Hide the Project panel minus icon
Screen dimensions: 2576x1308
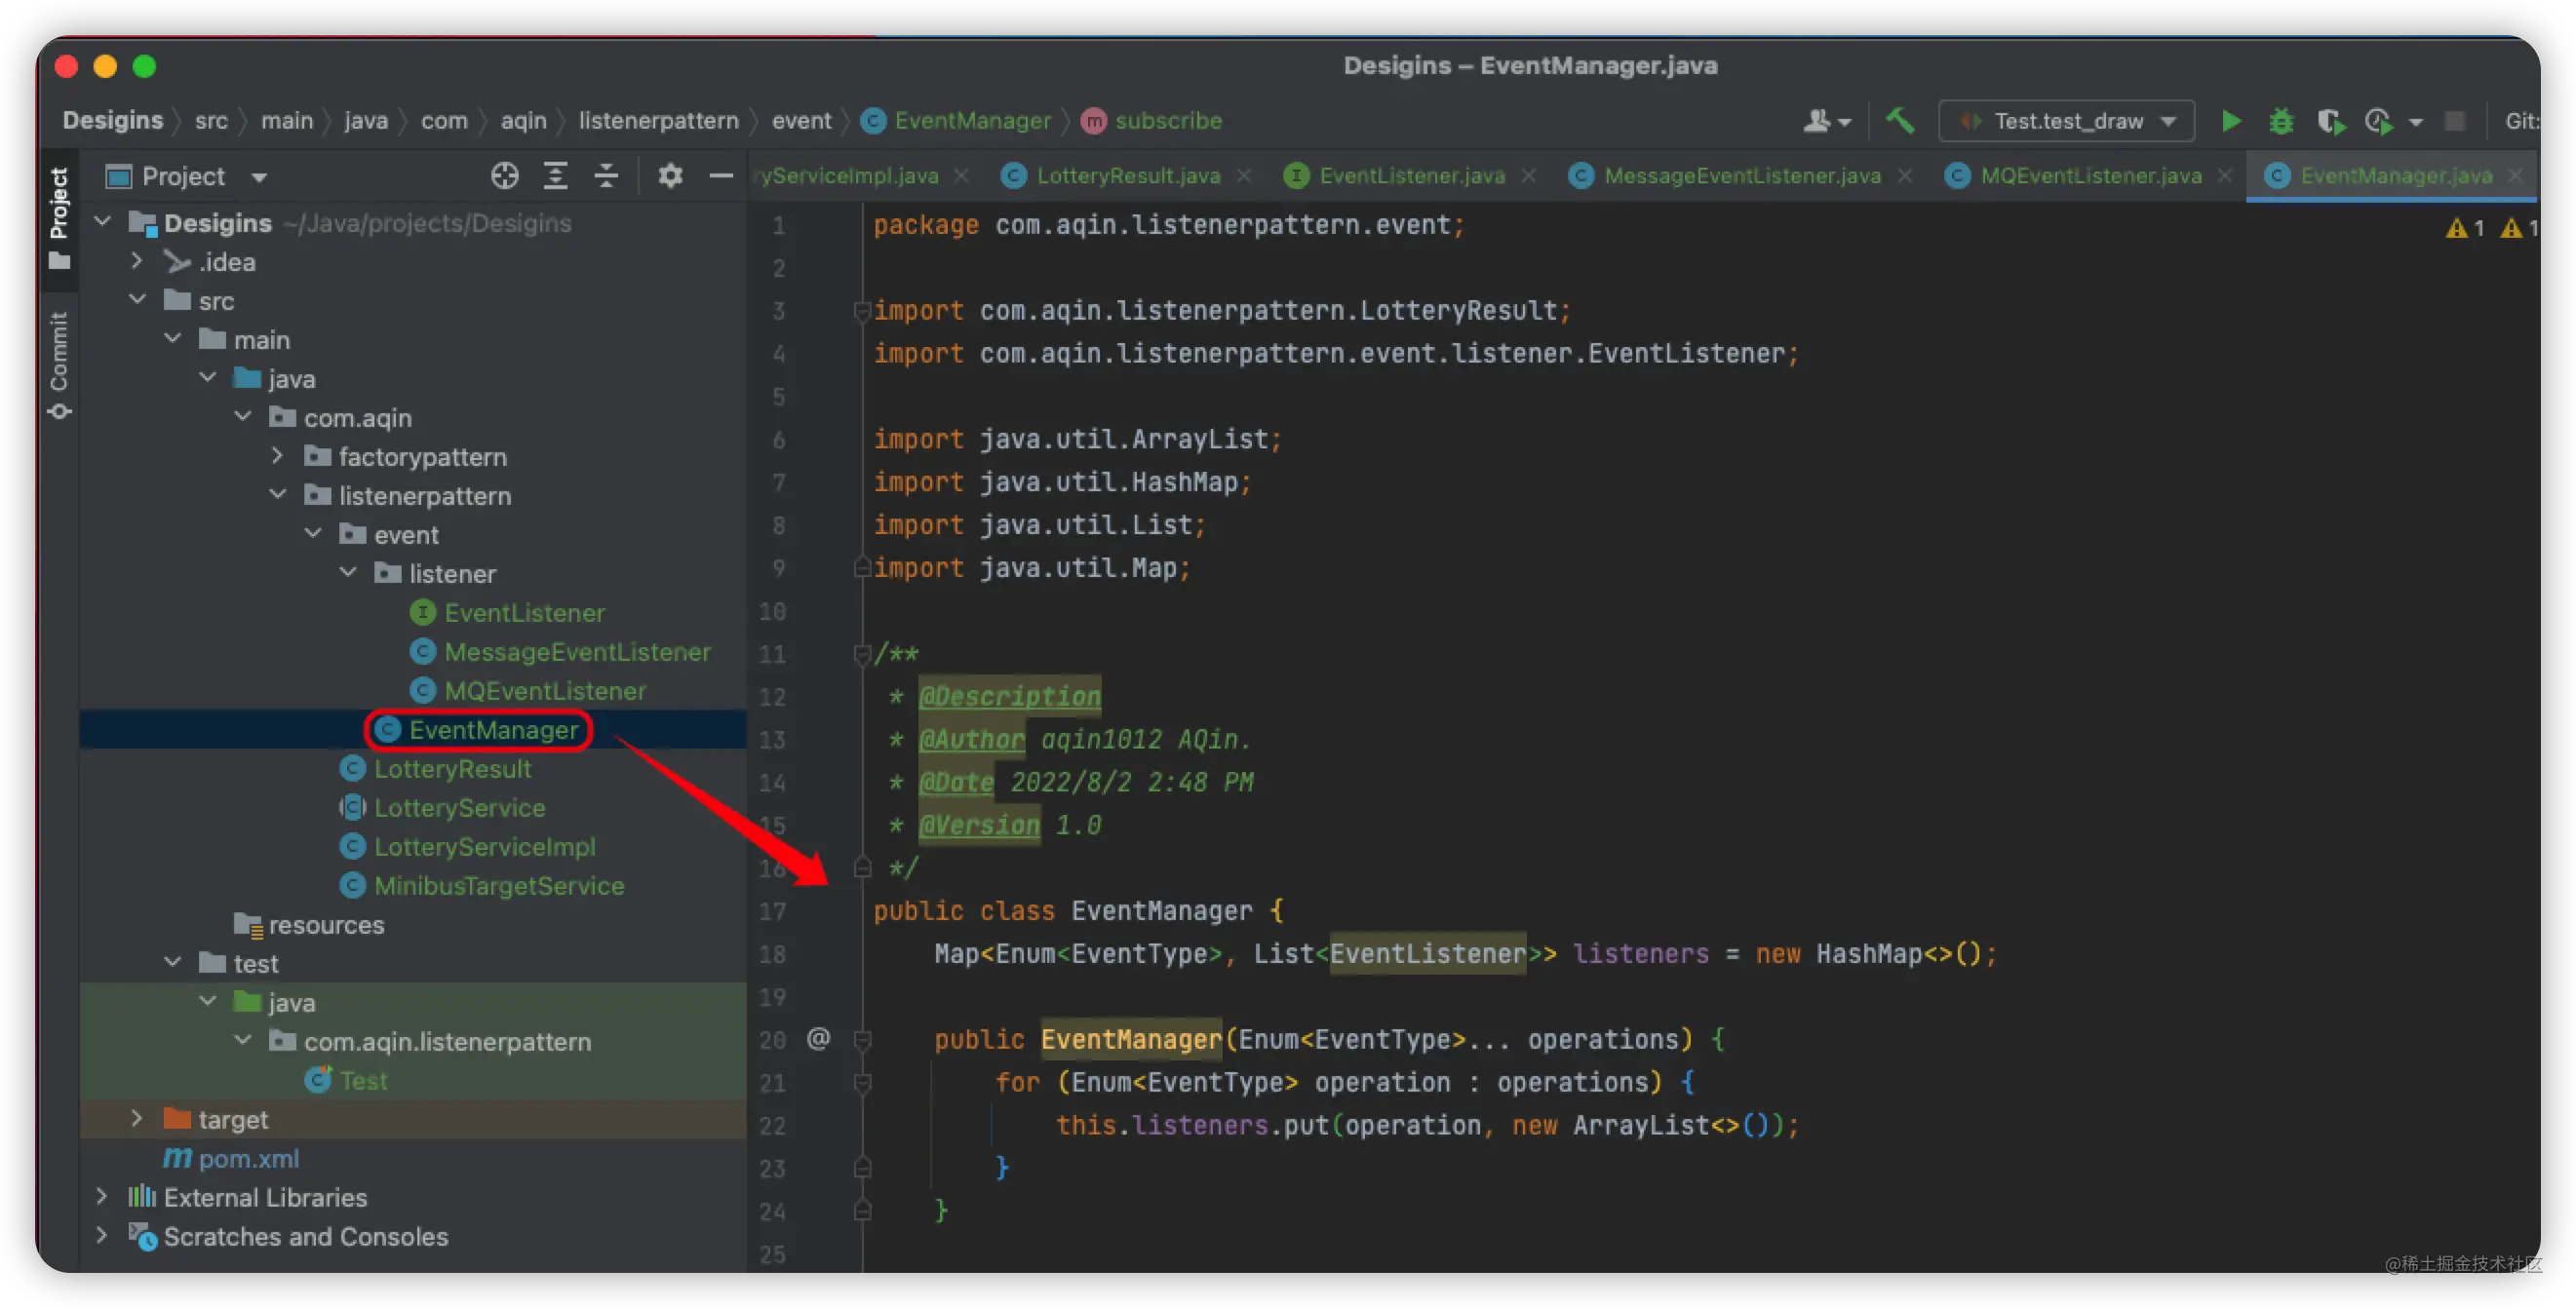pos(721,176)
